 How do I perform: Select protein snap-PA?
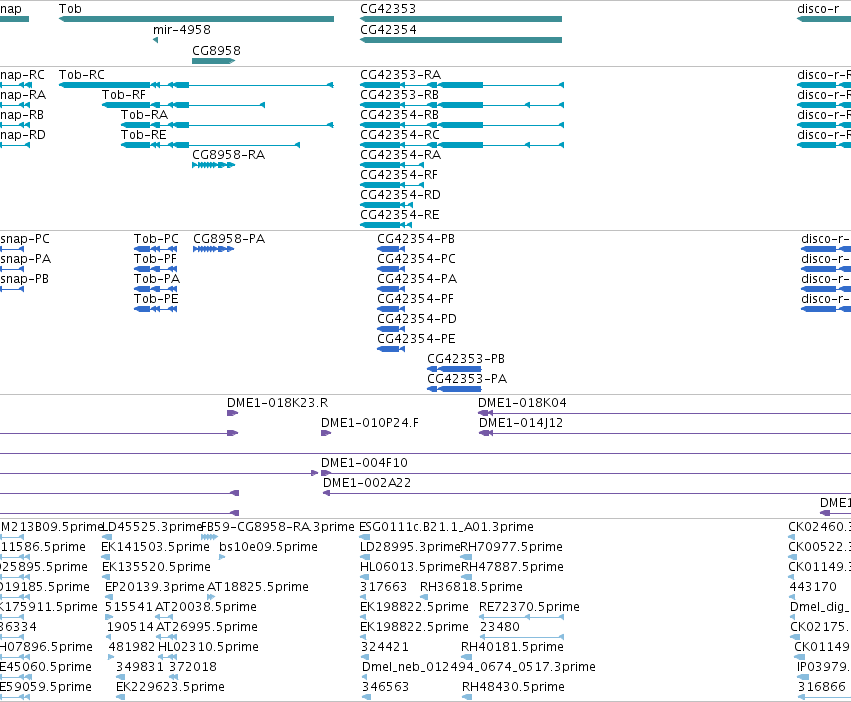[x=26, y=259]
